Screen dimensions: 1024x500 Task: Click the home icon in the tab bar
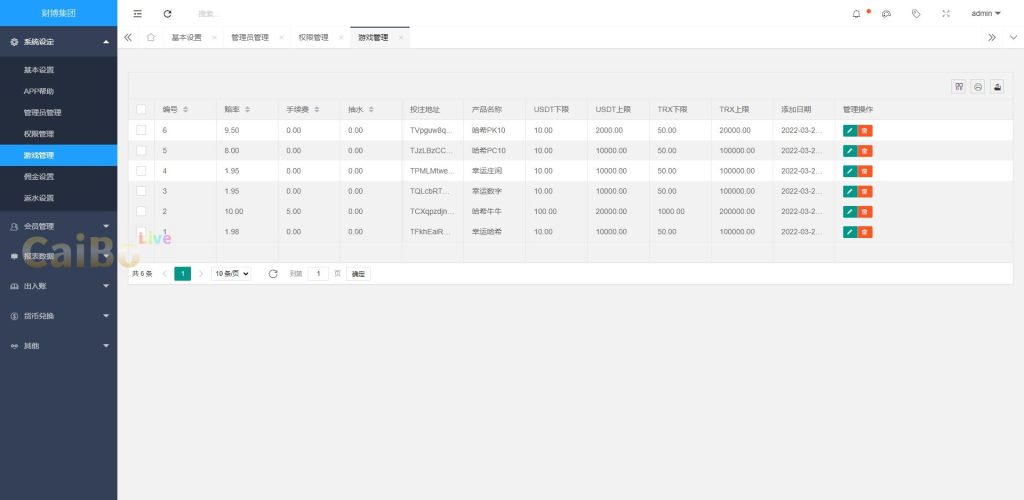[150, 37]
